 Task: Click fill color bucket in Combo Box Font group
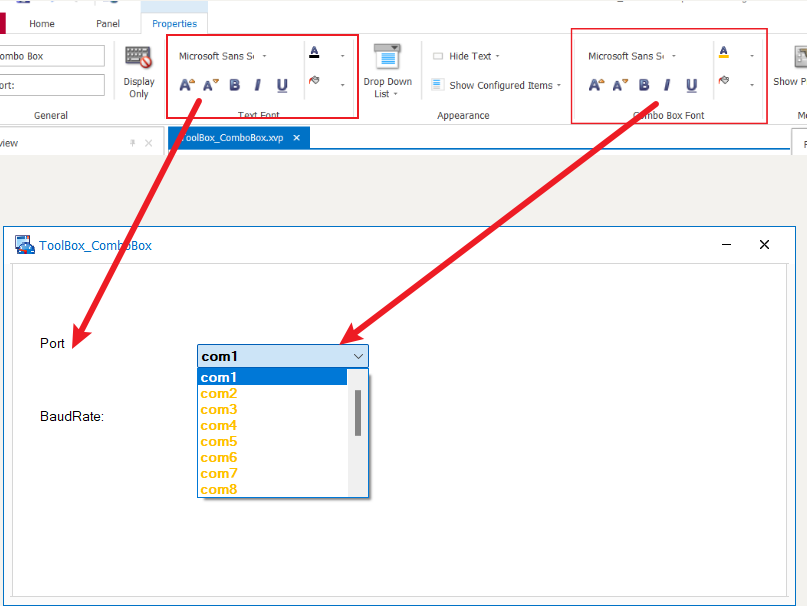point(724,80)
